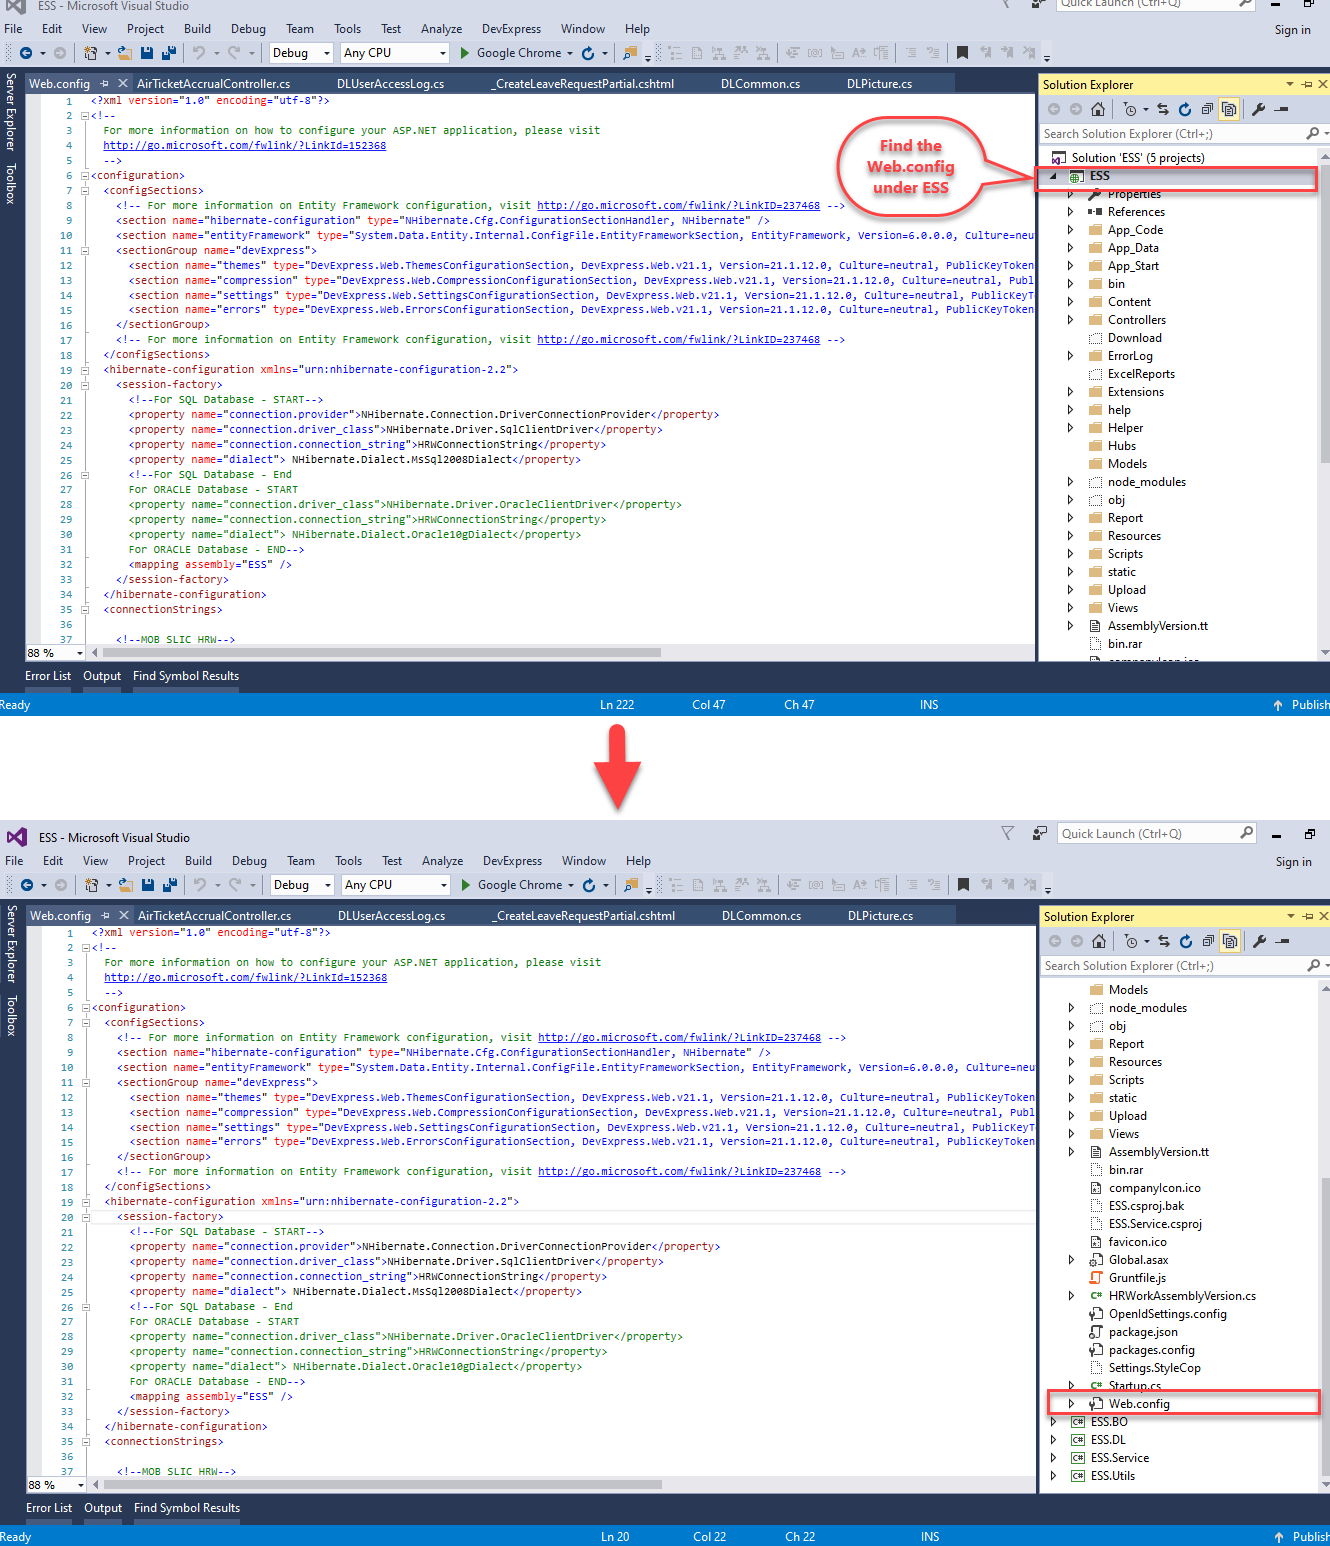Click Refresh icon in lower Solution Explorer toolbar
This screenshot has width=1330, height=1546.
pyautogui.click(x=1186, y=941)
